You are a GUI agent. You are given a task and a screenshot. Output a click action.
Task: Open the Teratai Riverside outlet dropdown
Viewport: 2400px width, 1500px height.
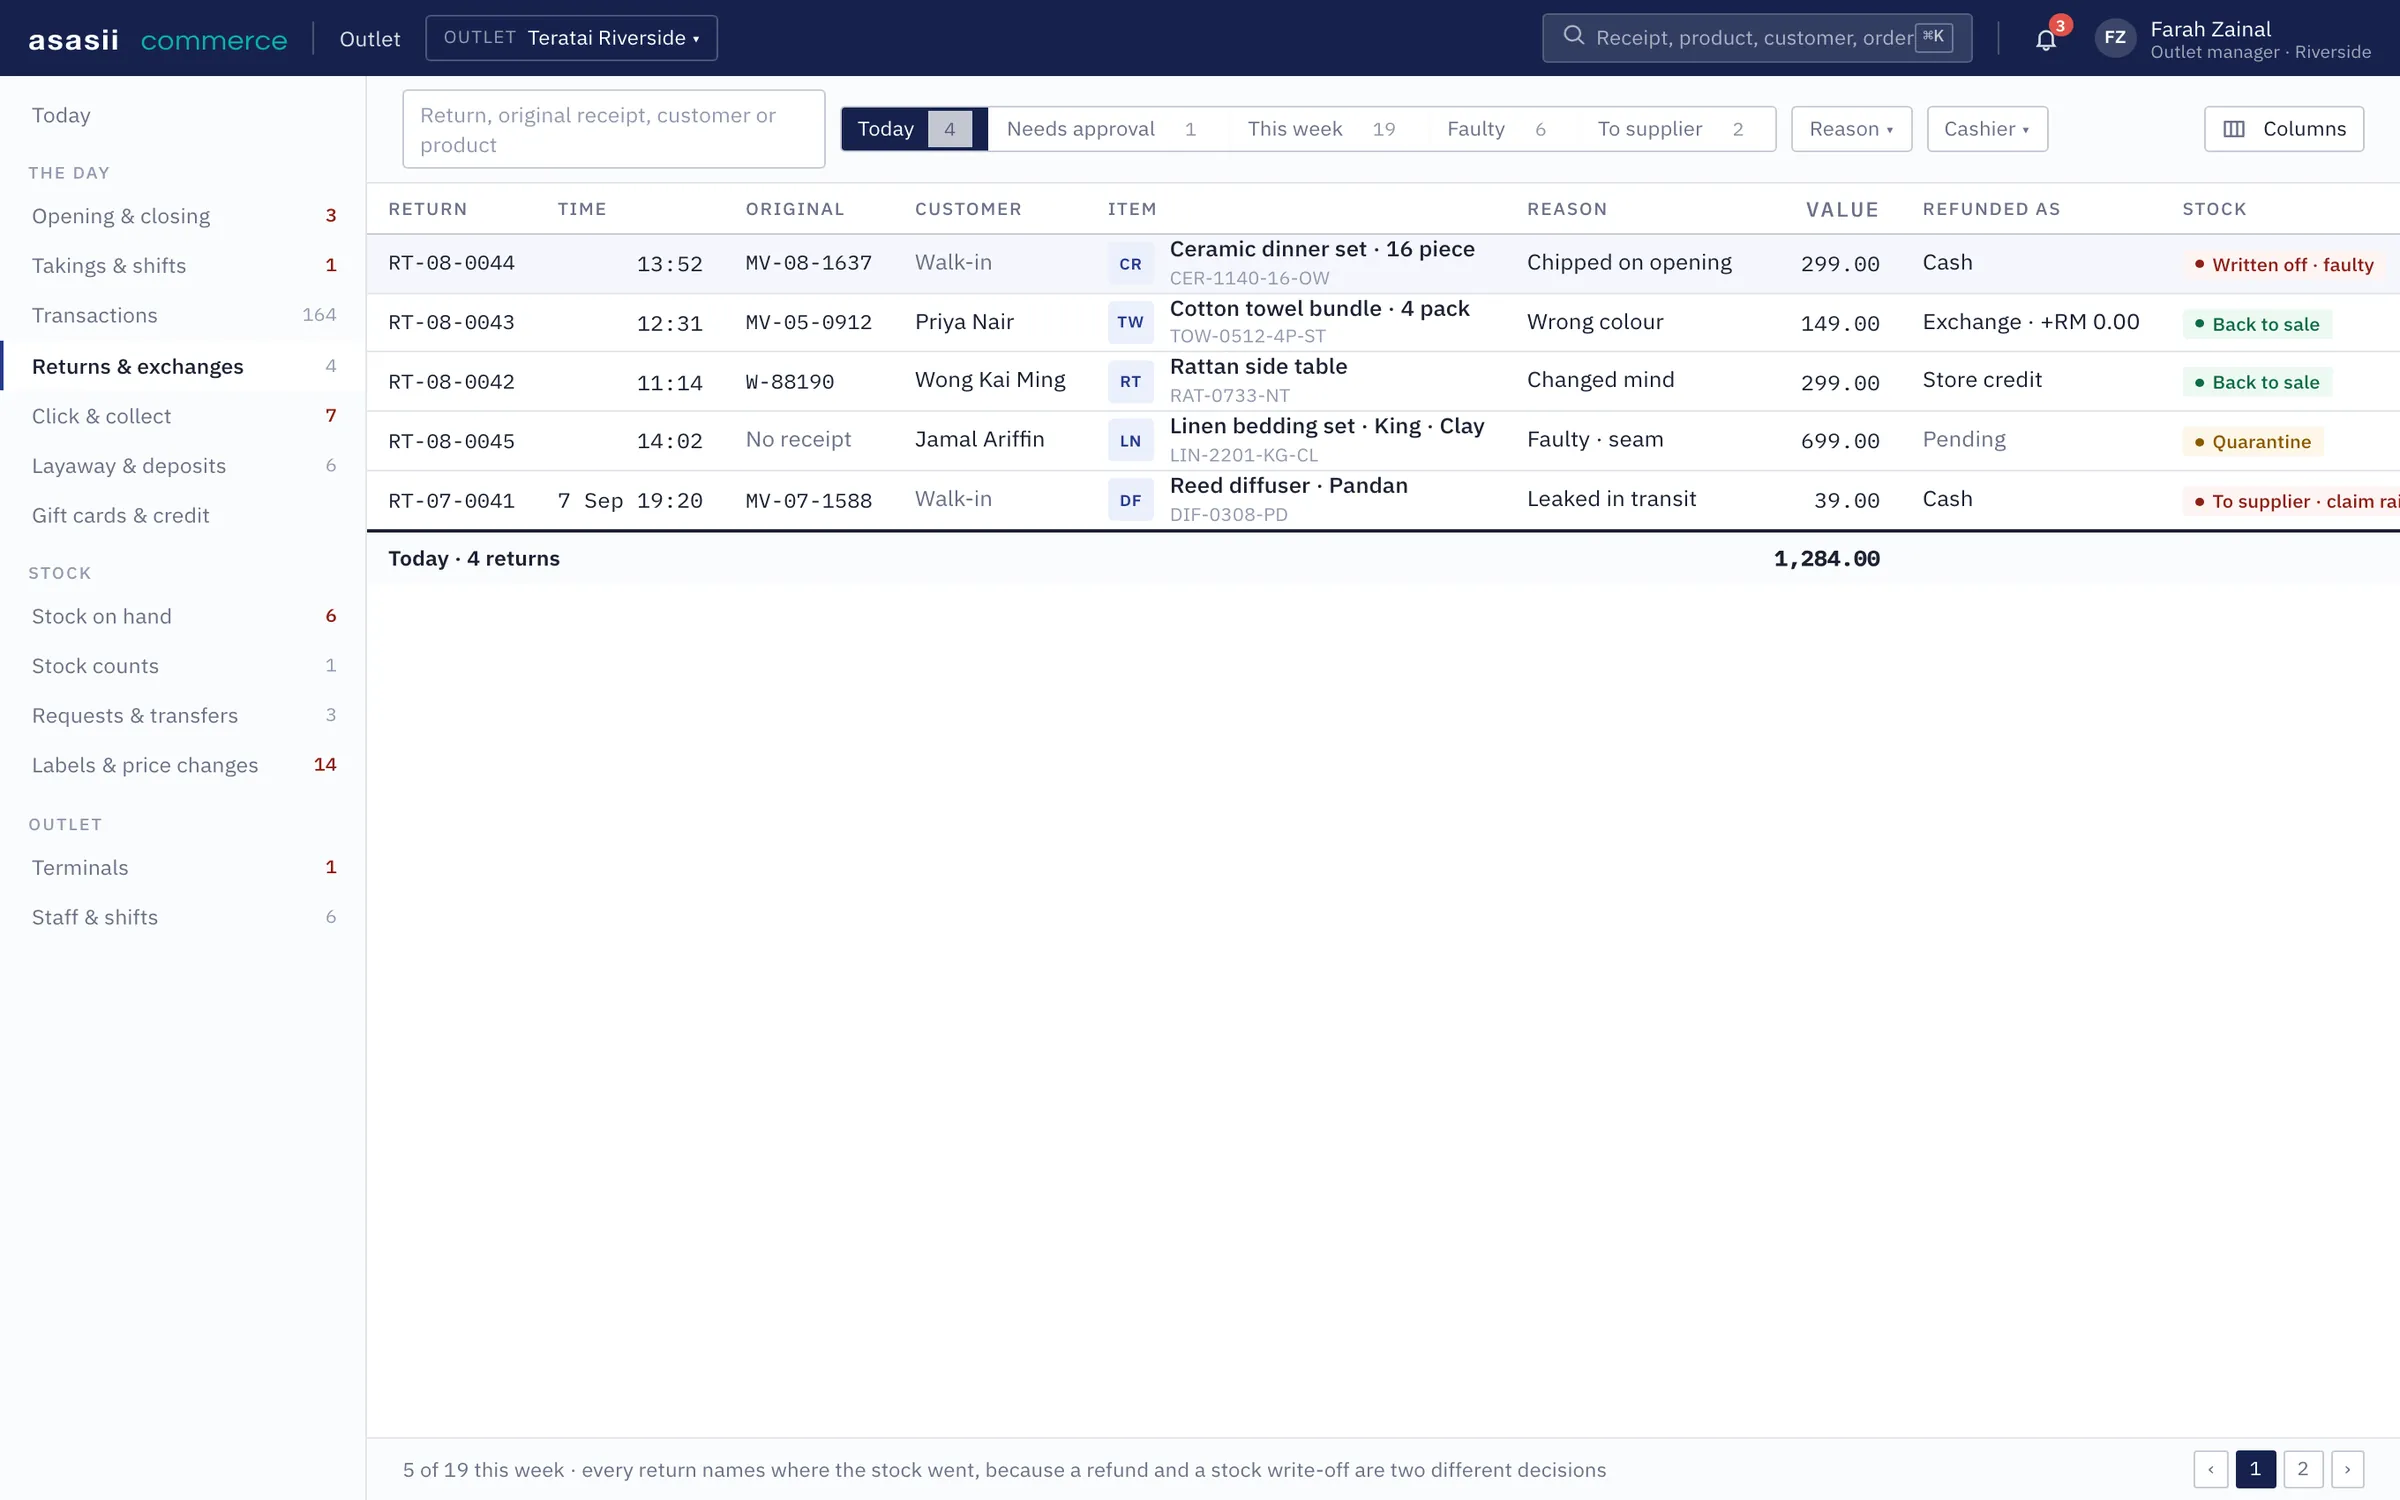(571, 38)
